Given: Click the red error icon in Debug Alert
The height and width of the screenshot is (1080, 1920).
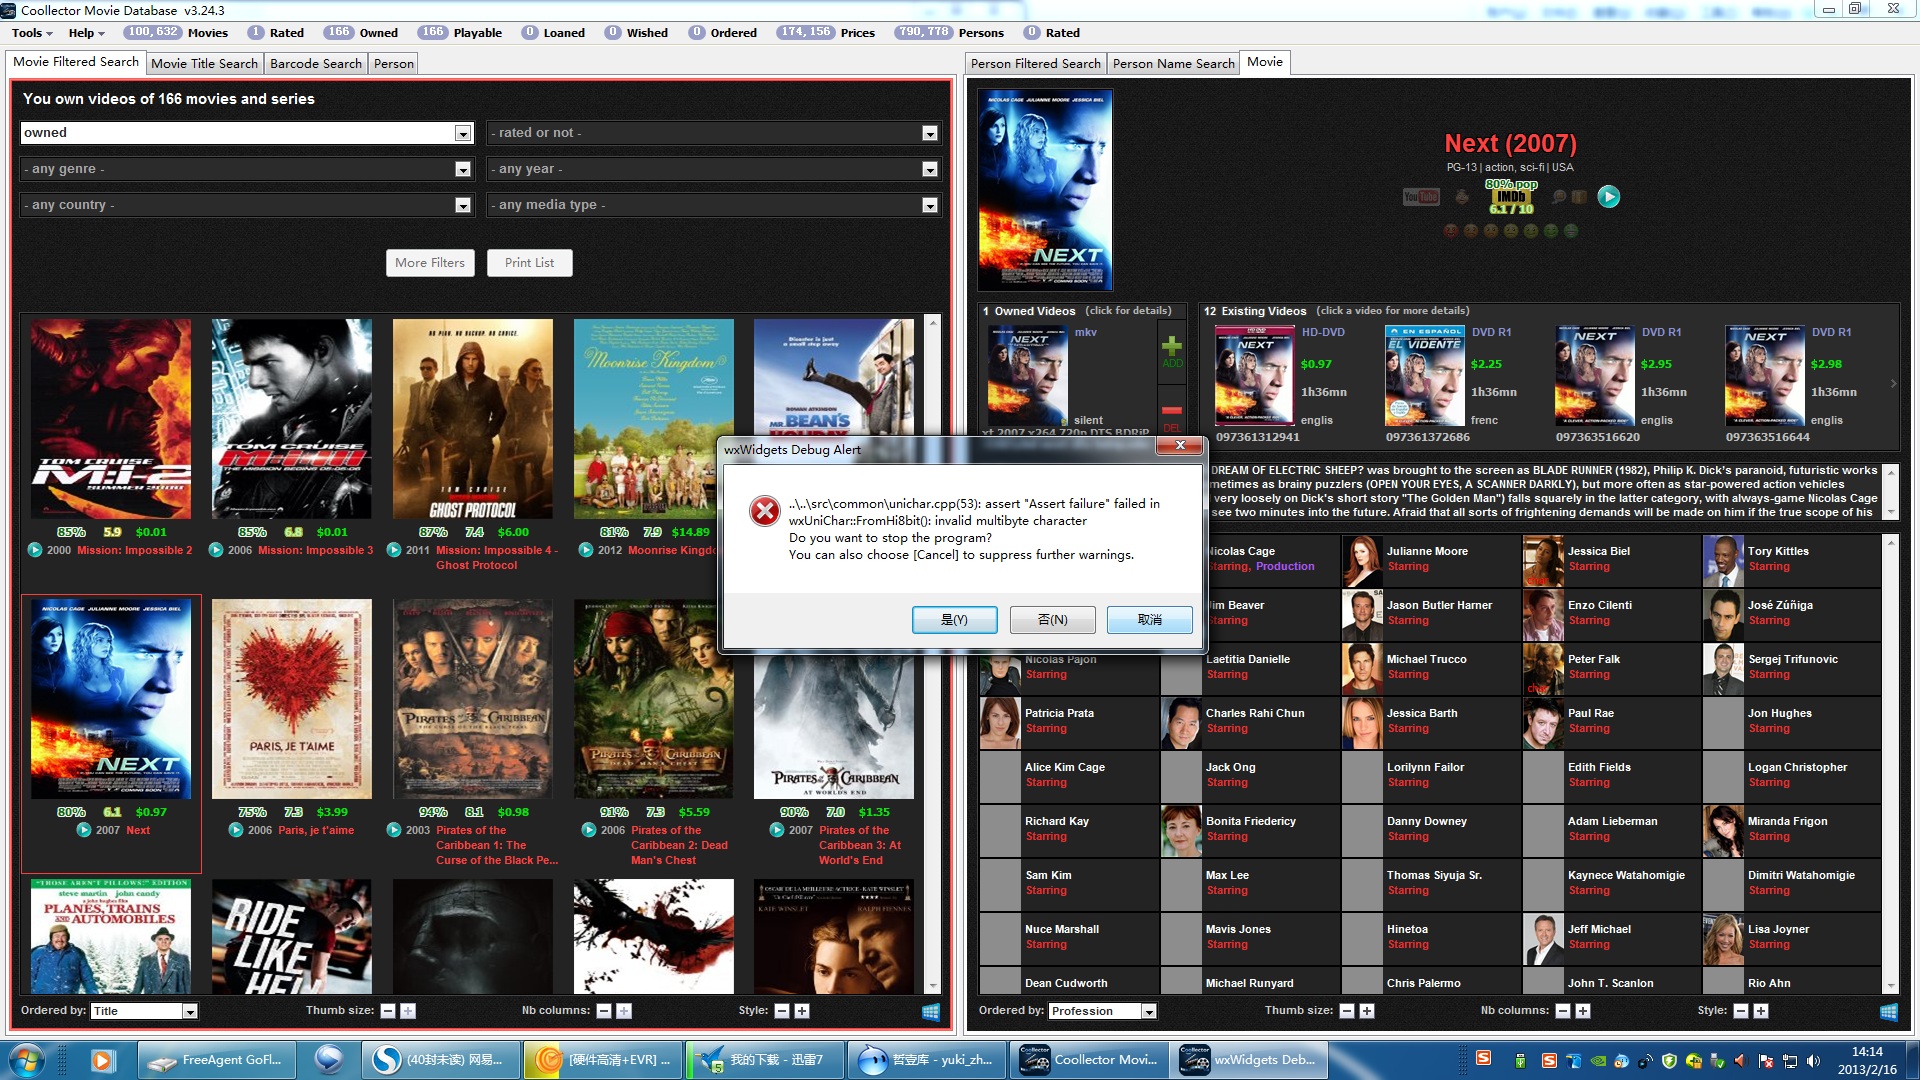Looking at the screenshot, I should (765, 511).
